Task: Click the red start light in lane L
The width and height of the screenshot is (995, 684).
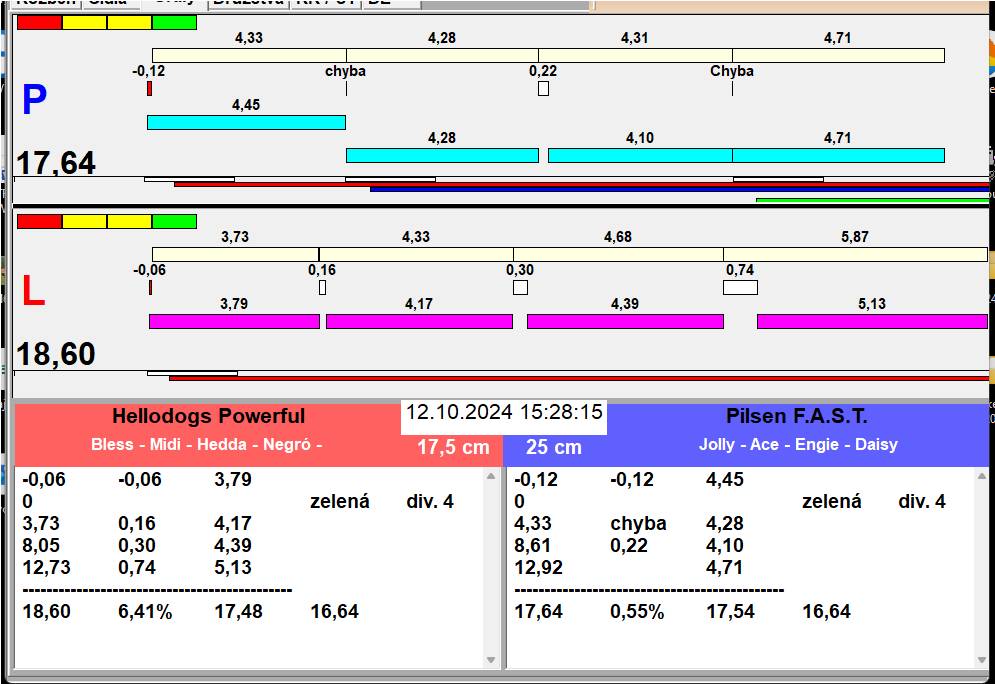Action: [x=39, y=221]
